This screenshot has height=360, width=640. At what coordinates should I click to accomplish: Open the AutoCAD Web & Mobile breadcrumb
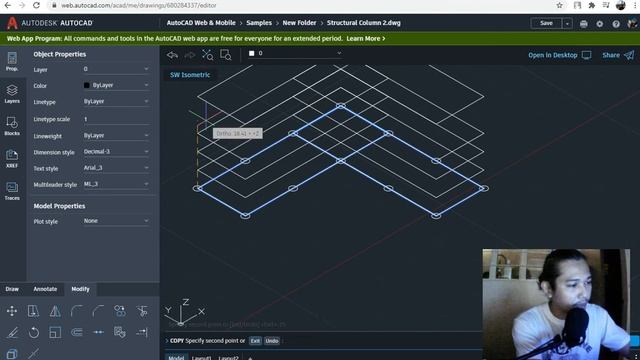pos(201,23)
